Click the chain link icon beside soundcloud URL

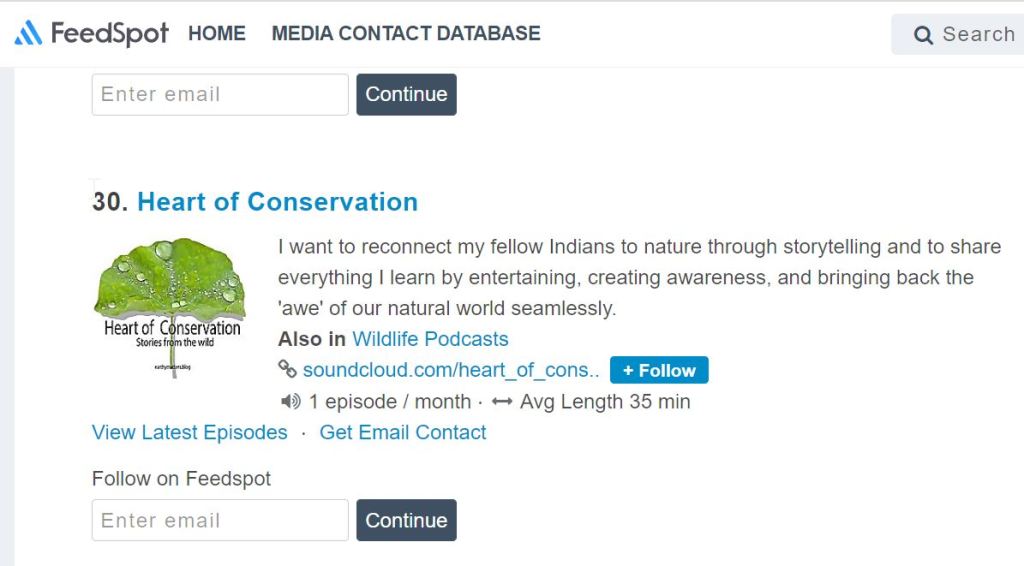(x=288, y=370)
